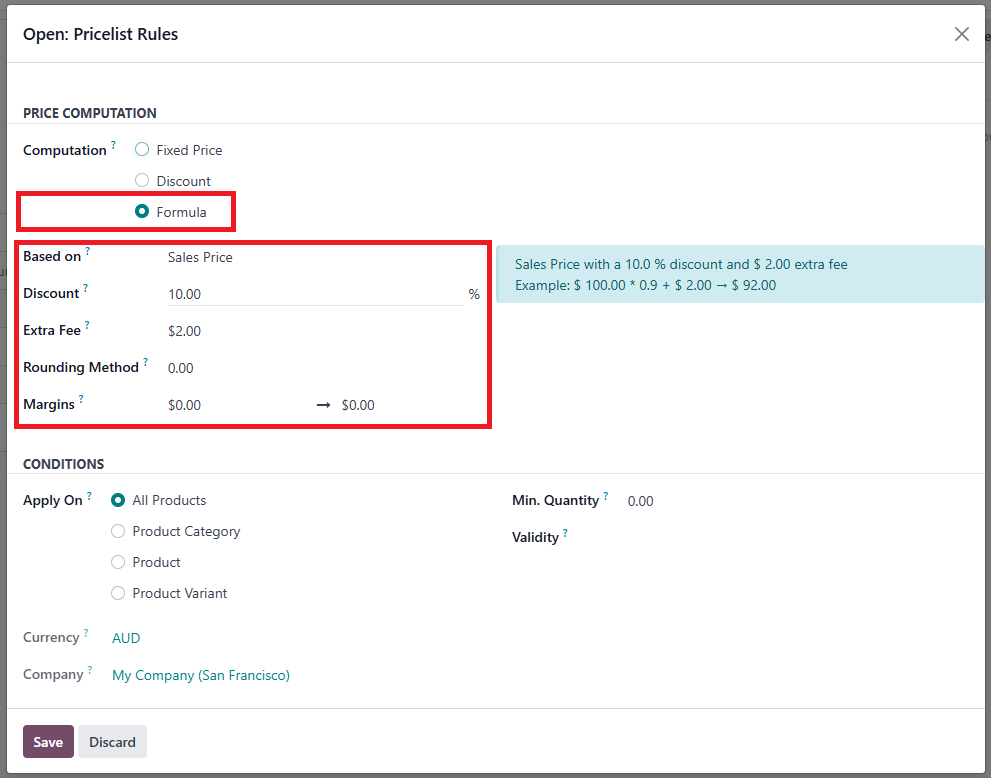
Task: Open the AUD currency link
Action: click(x=126, y=638)
